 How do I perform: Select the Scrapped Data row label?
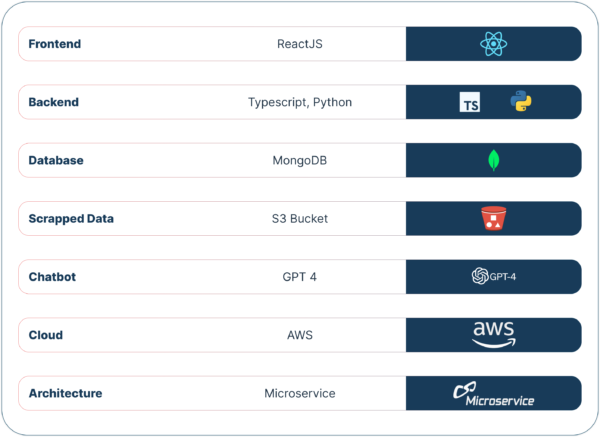tap(71, 218)
